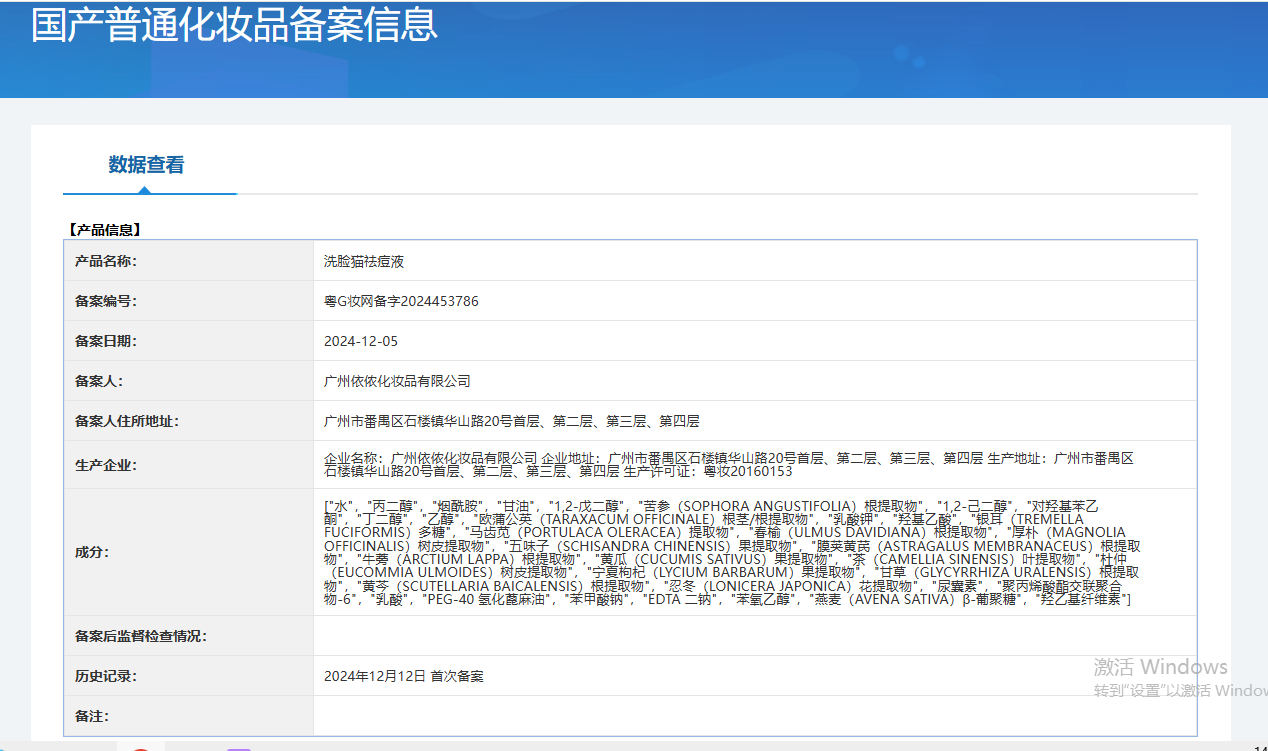Switch to the 数据查看 tab
This screenshot has width=1268, height=751.
[x=146, y=165]
